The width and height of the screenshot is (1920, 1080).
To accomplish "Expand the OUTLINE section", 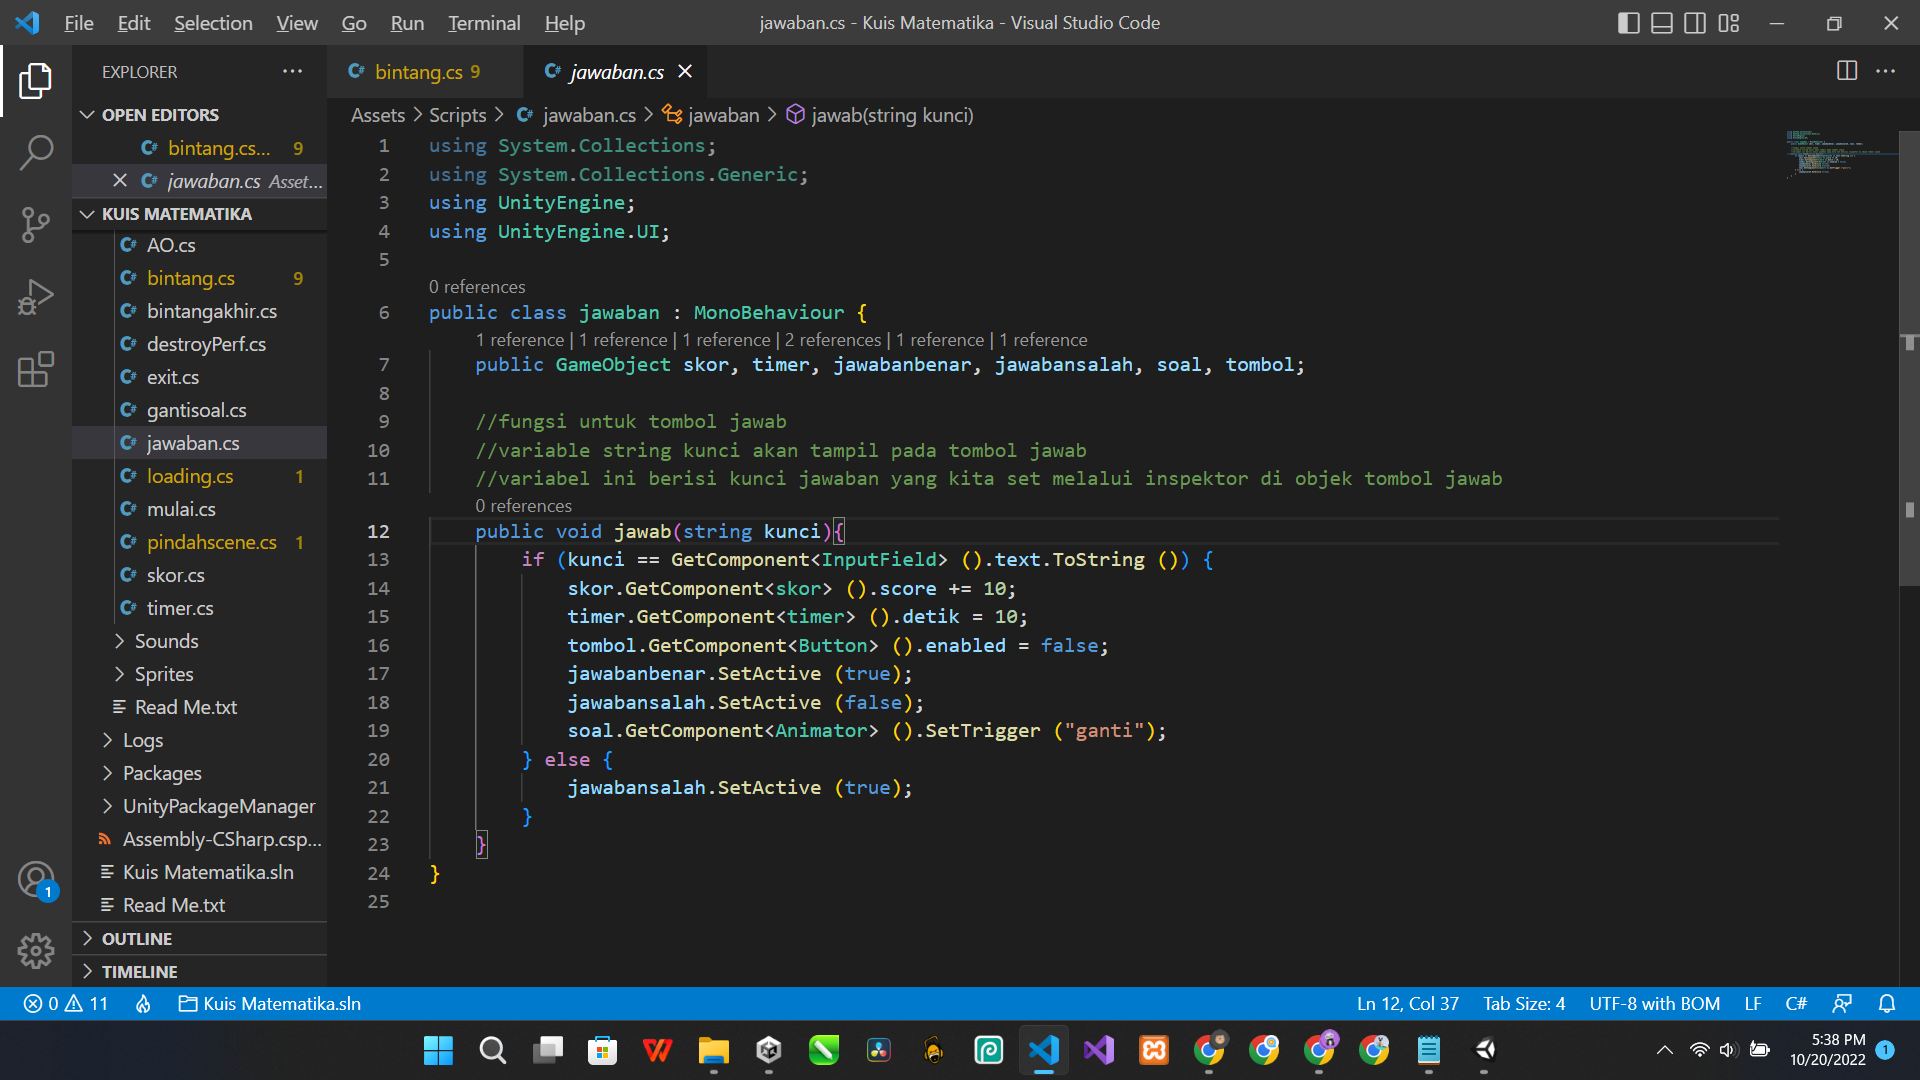I will point(137,938).
